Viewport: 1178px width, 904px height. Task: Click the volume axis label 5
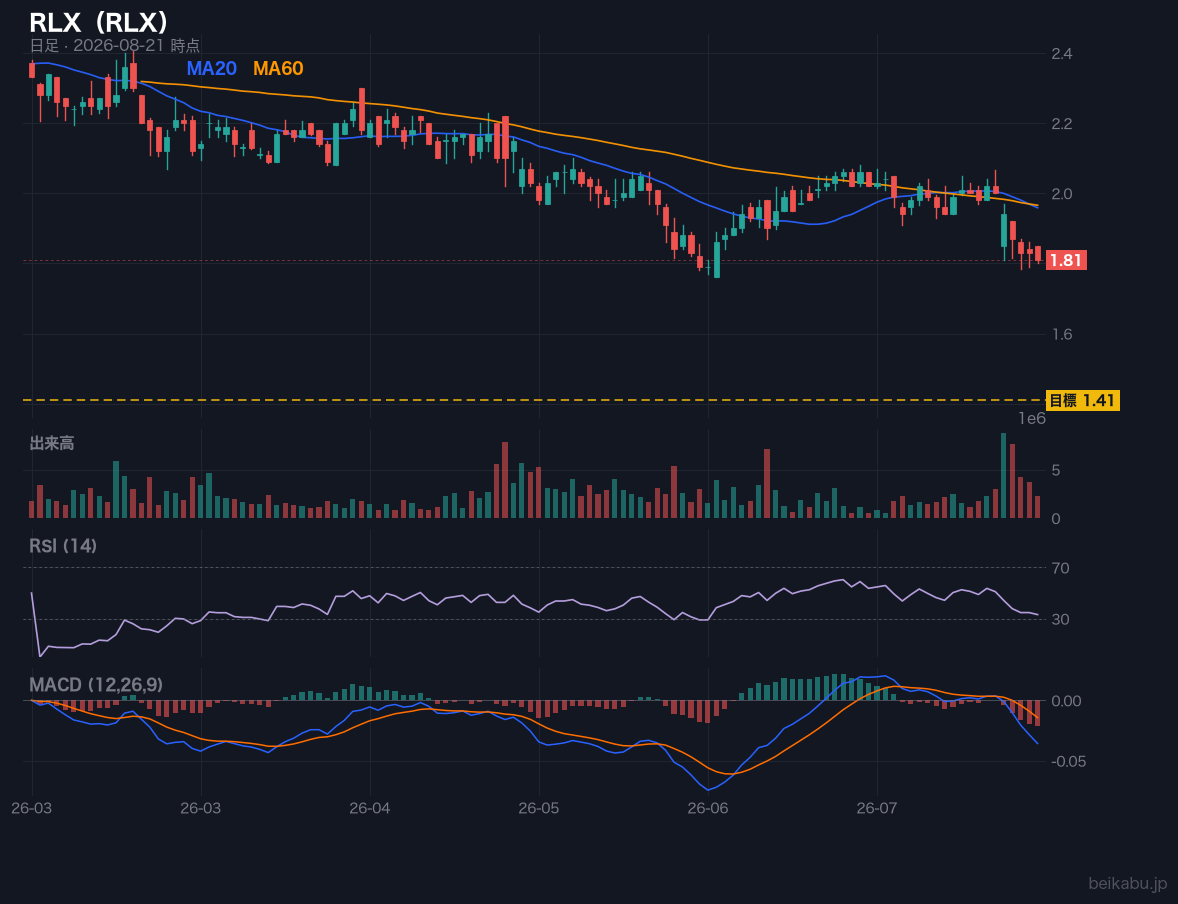[1056, 470]
